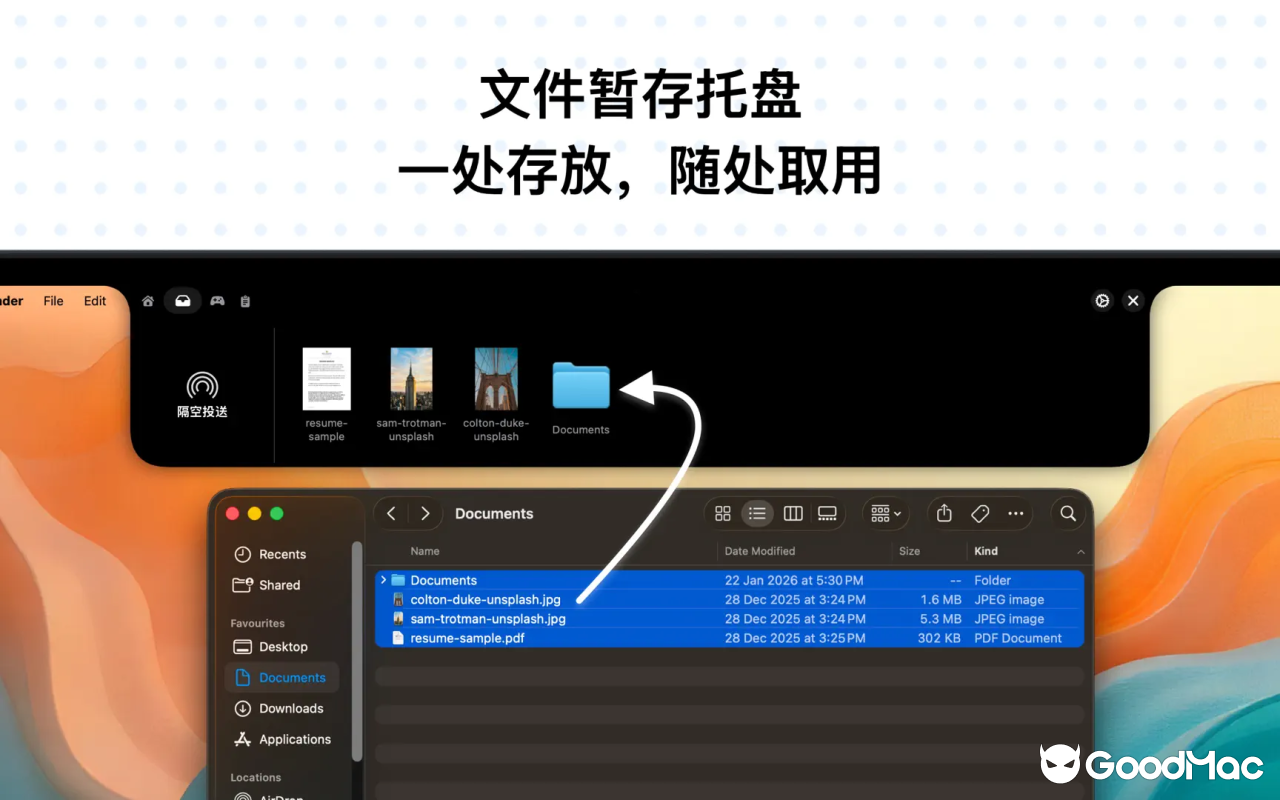This screenshot has height=800, width=1280.
Task: Open the game controller tab icon
Action: pyautogui.click(x=217, y=301)
